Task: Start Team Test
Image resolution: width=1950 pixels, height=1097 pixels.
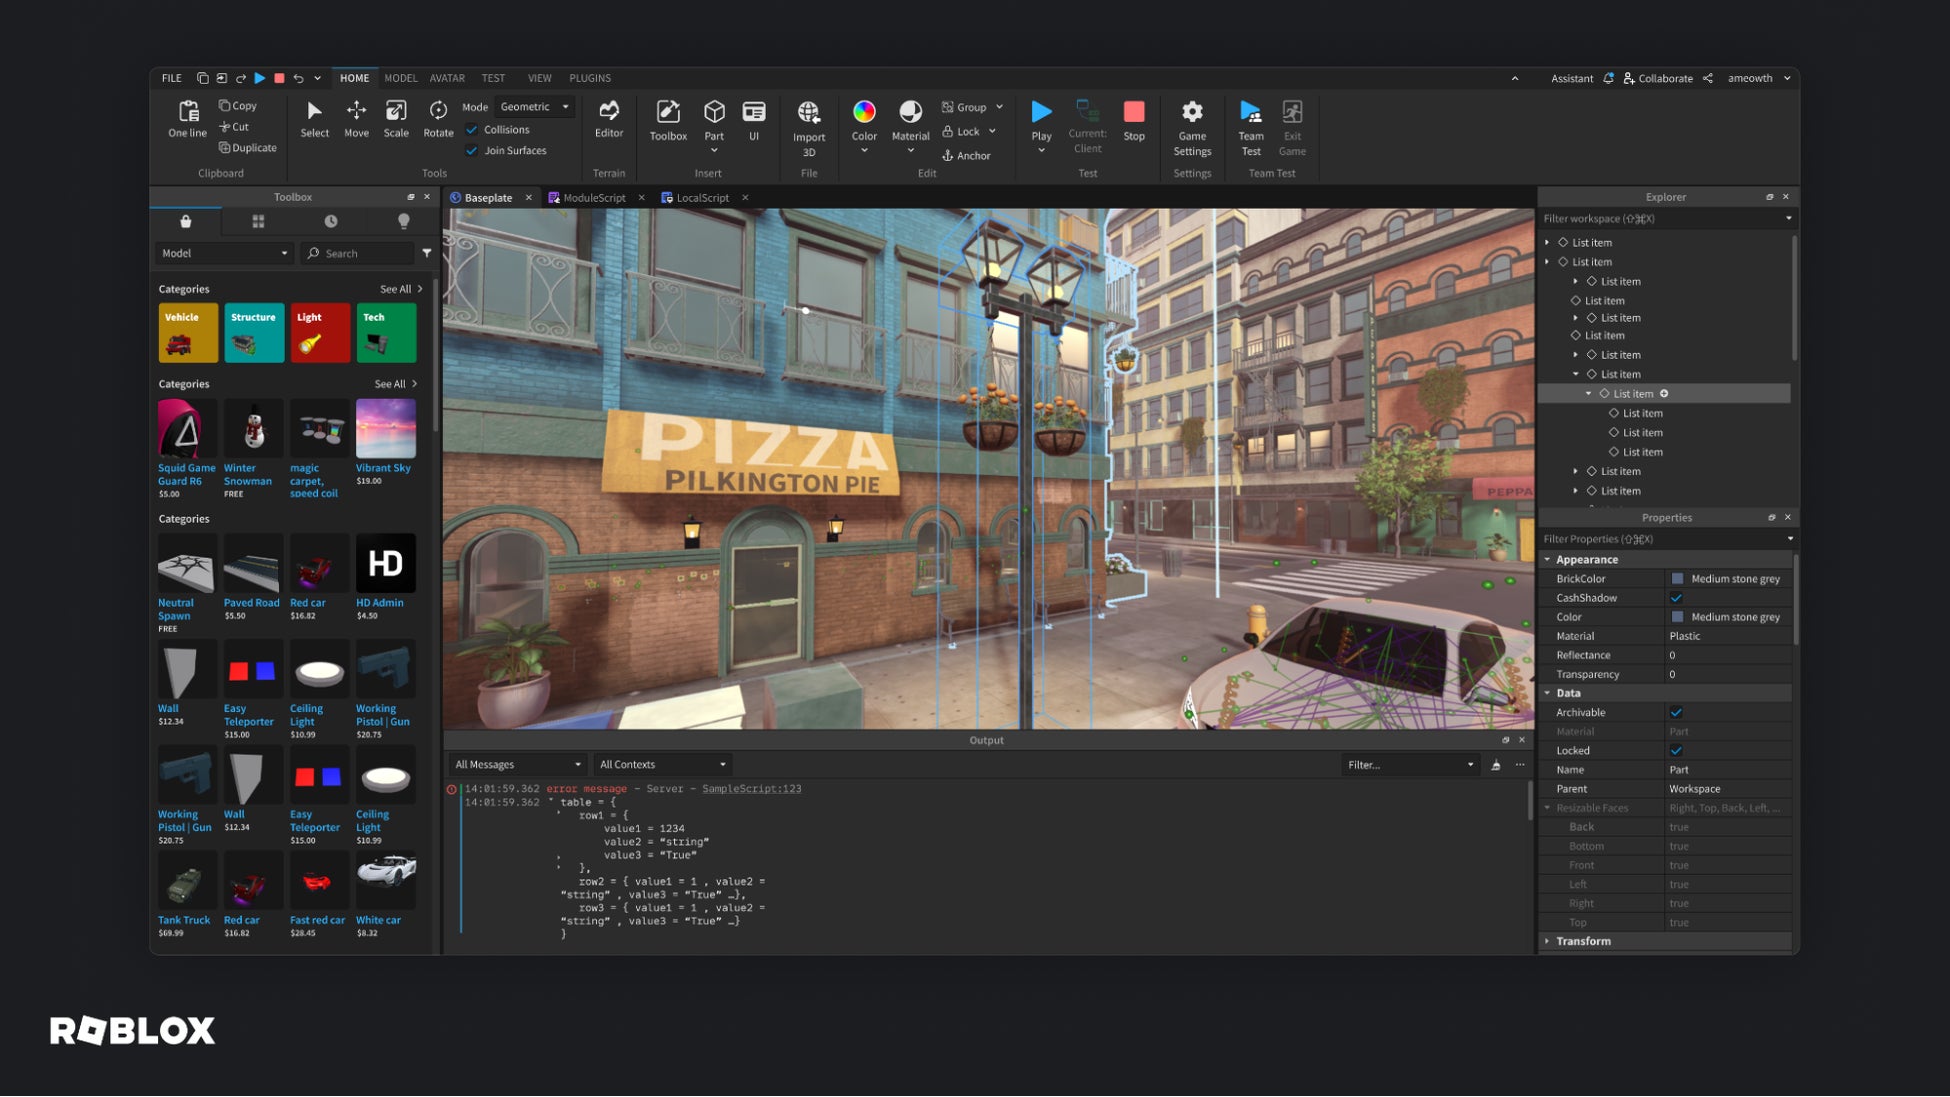Action: [x=1250, y=112]
